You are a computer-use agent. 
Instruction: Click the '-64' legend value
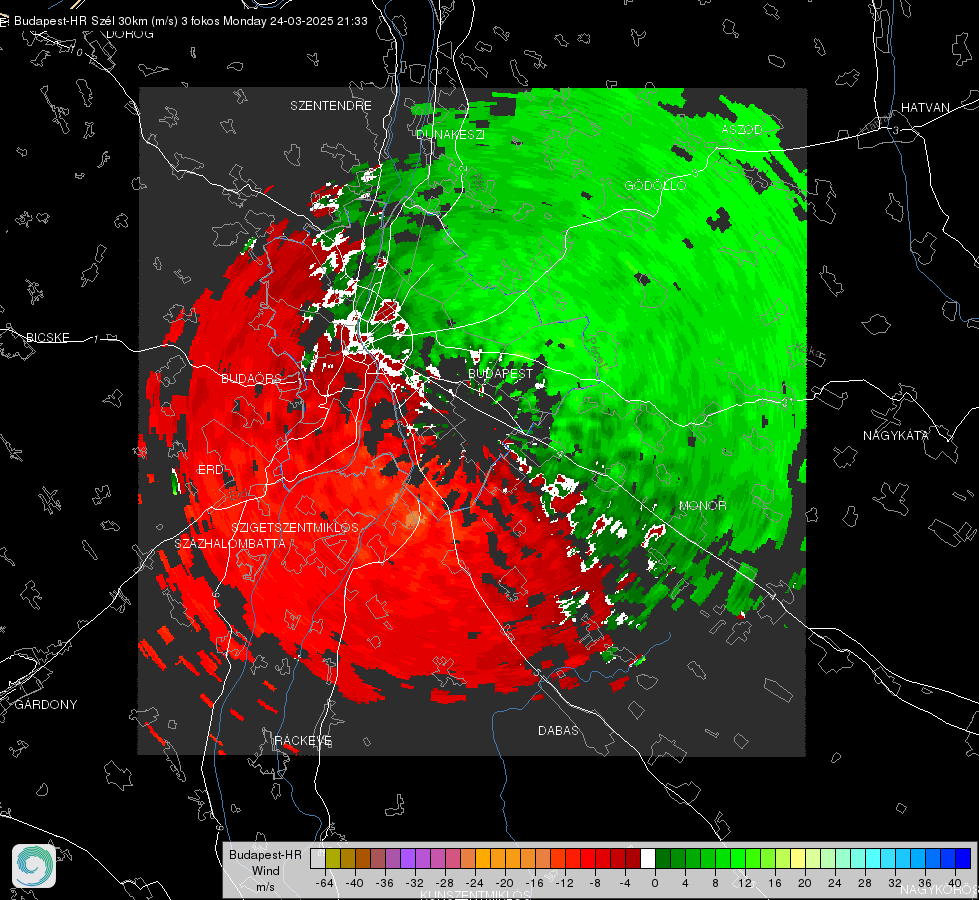pyautogui.click(x=325, y=883)
